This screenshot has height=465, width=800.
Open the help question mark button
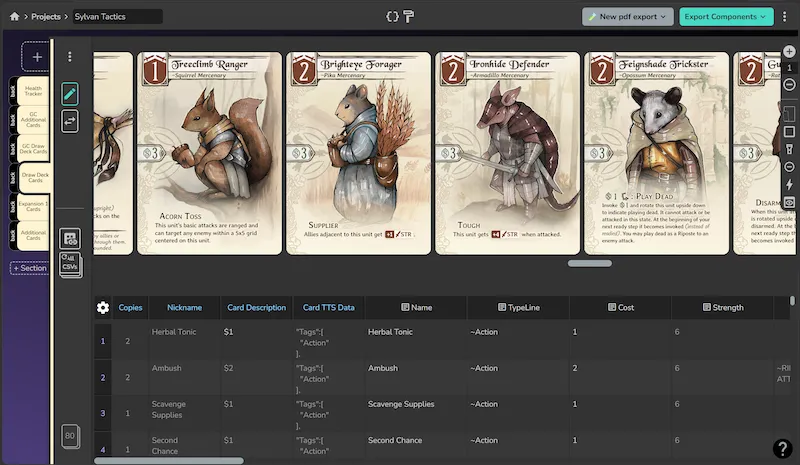point(782,448)
